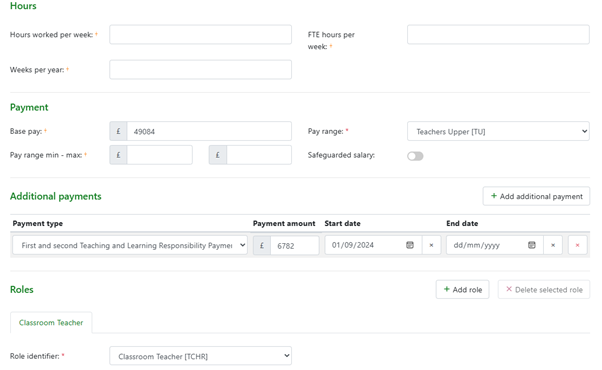This screenshot has width=602, height=370.
Task: Delete the additional payment row with the red x
Action: pyautogui.click(x=577, y=245)
